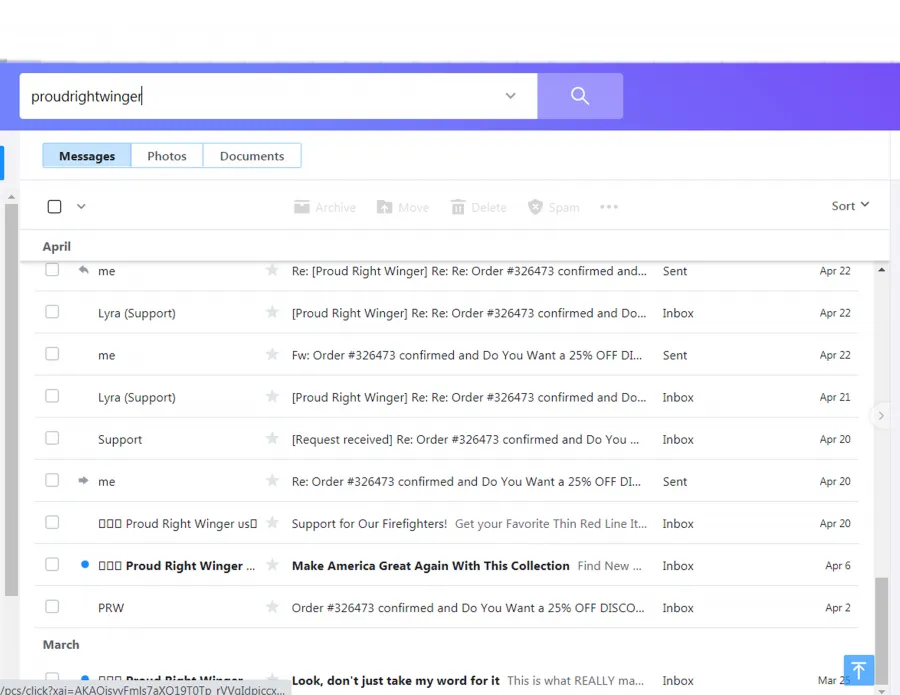Click the 'March' month group header
The image size is (900, 695).
tap(61, 644)
